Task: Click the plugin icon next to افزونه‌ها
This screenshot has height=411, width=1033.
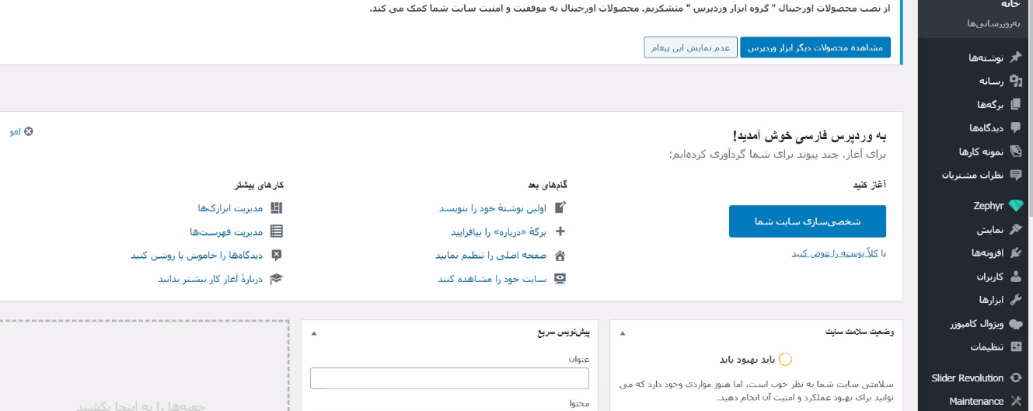Action: coord(1017,253)
